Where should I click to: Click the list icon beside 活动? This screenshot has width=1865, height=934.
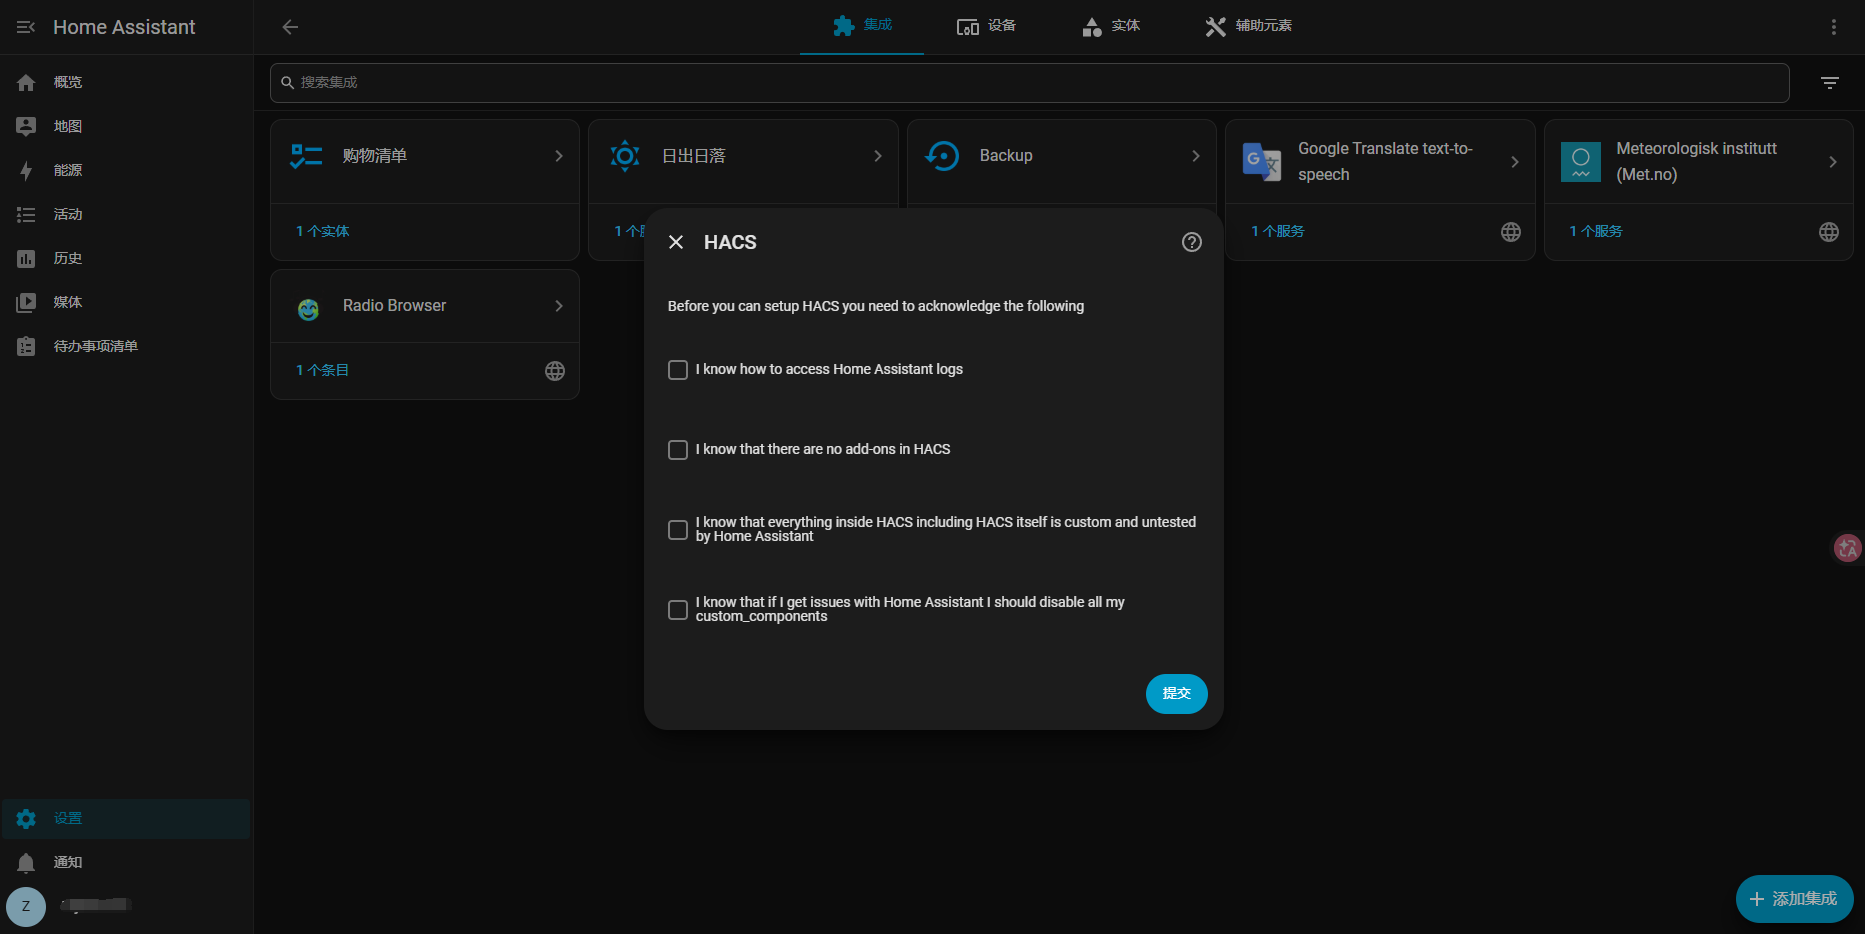(26, 214)
